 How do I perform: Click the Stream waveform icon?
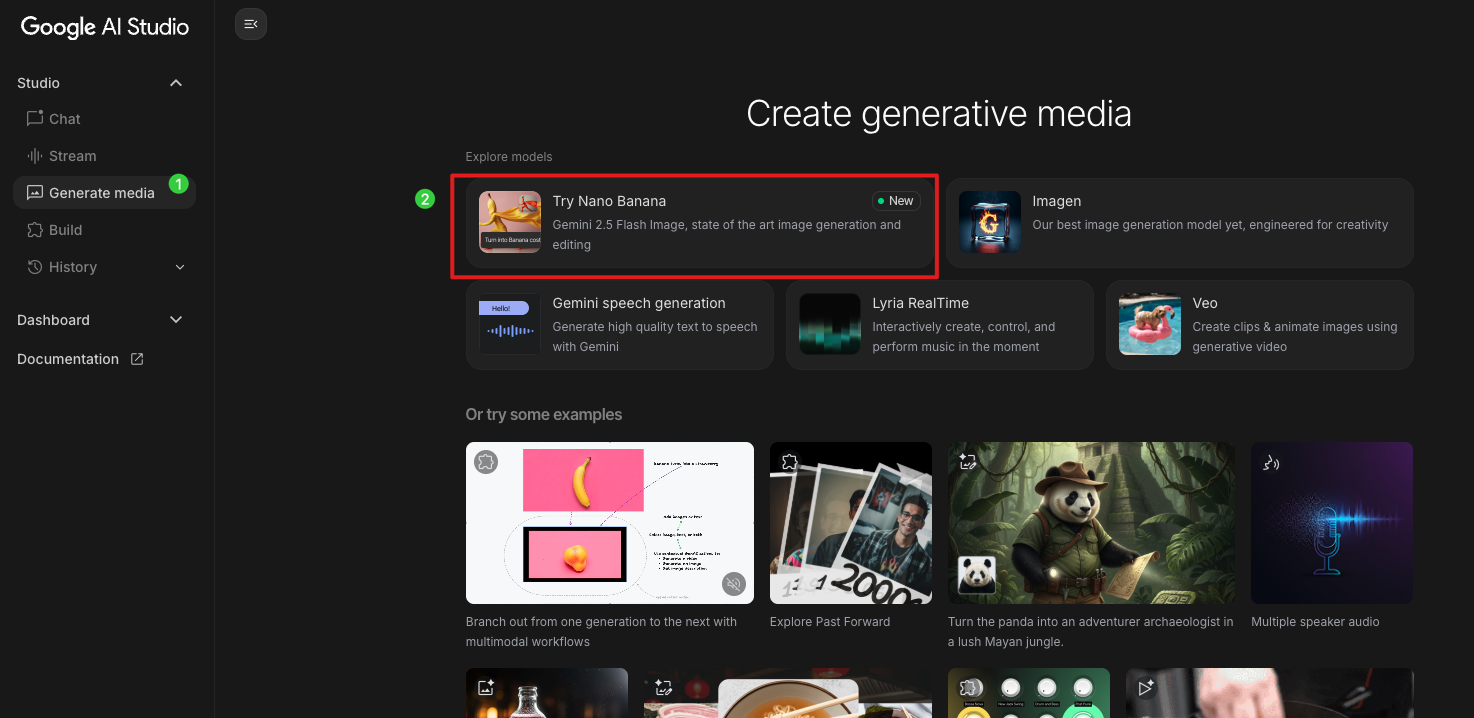point(35,156)
